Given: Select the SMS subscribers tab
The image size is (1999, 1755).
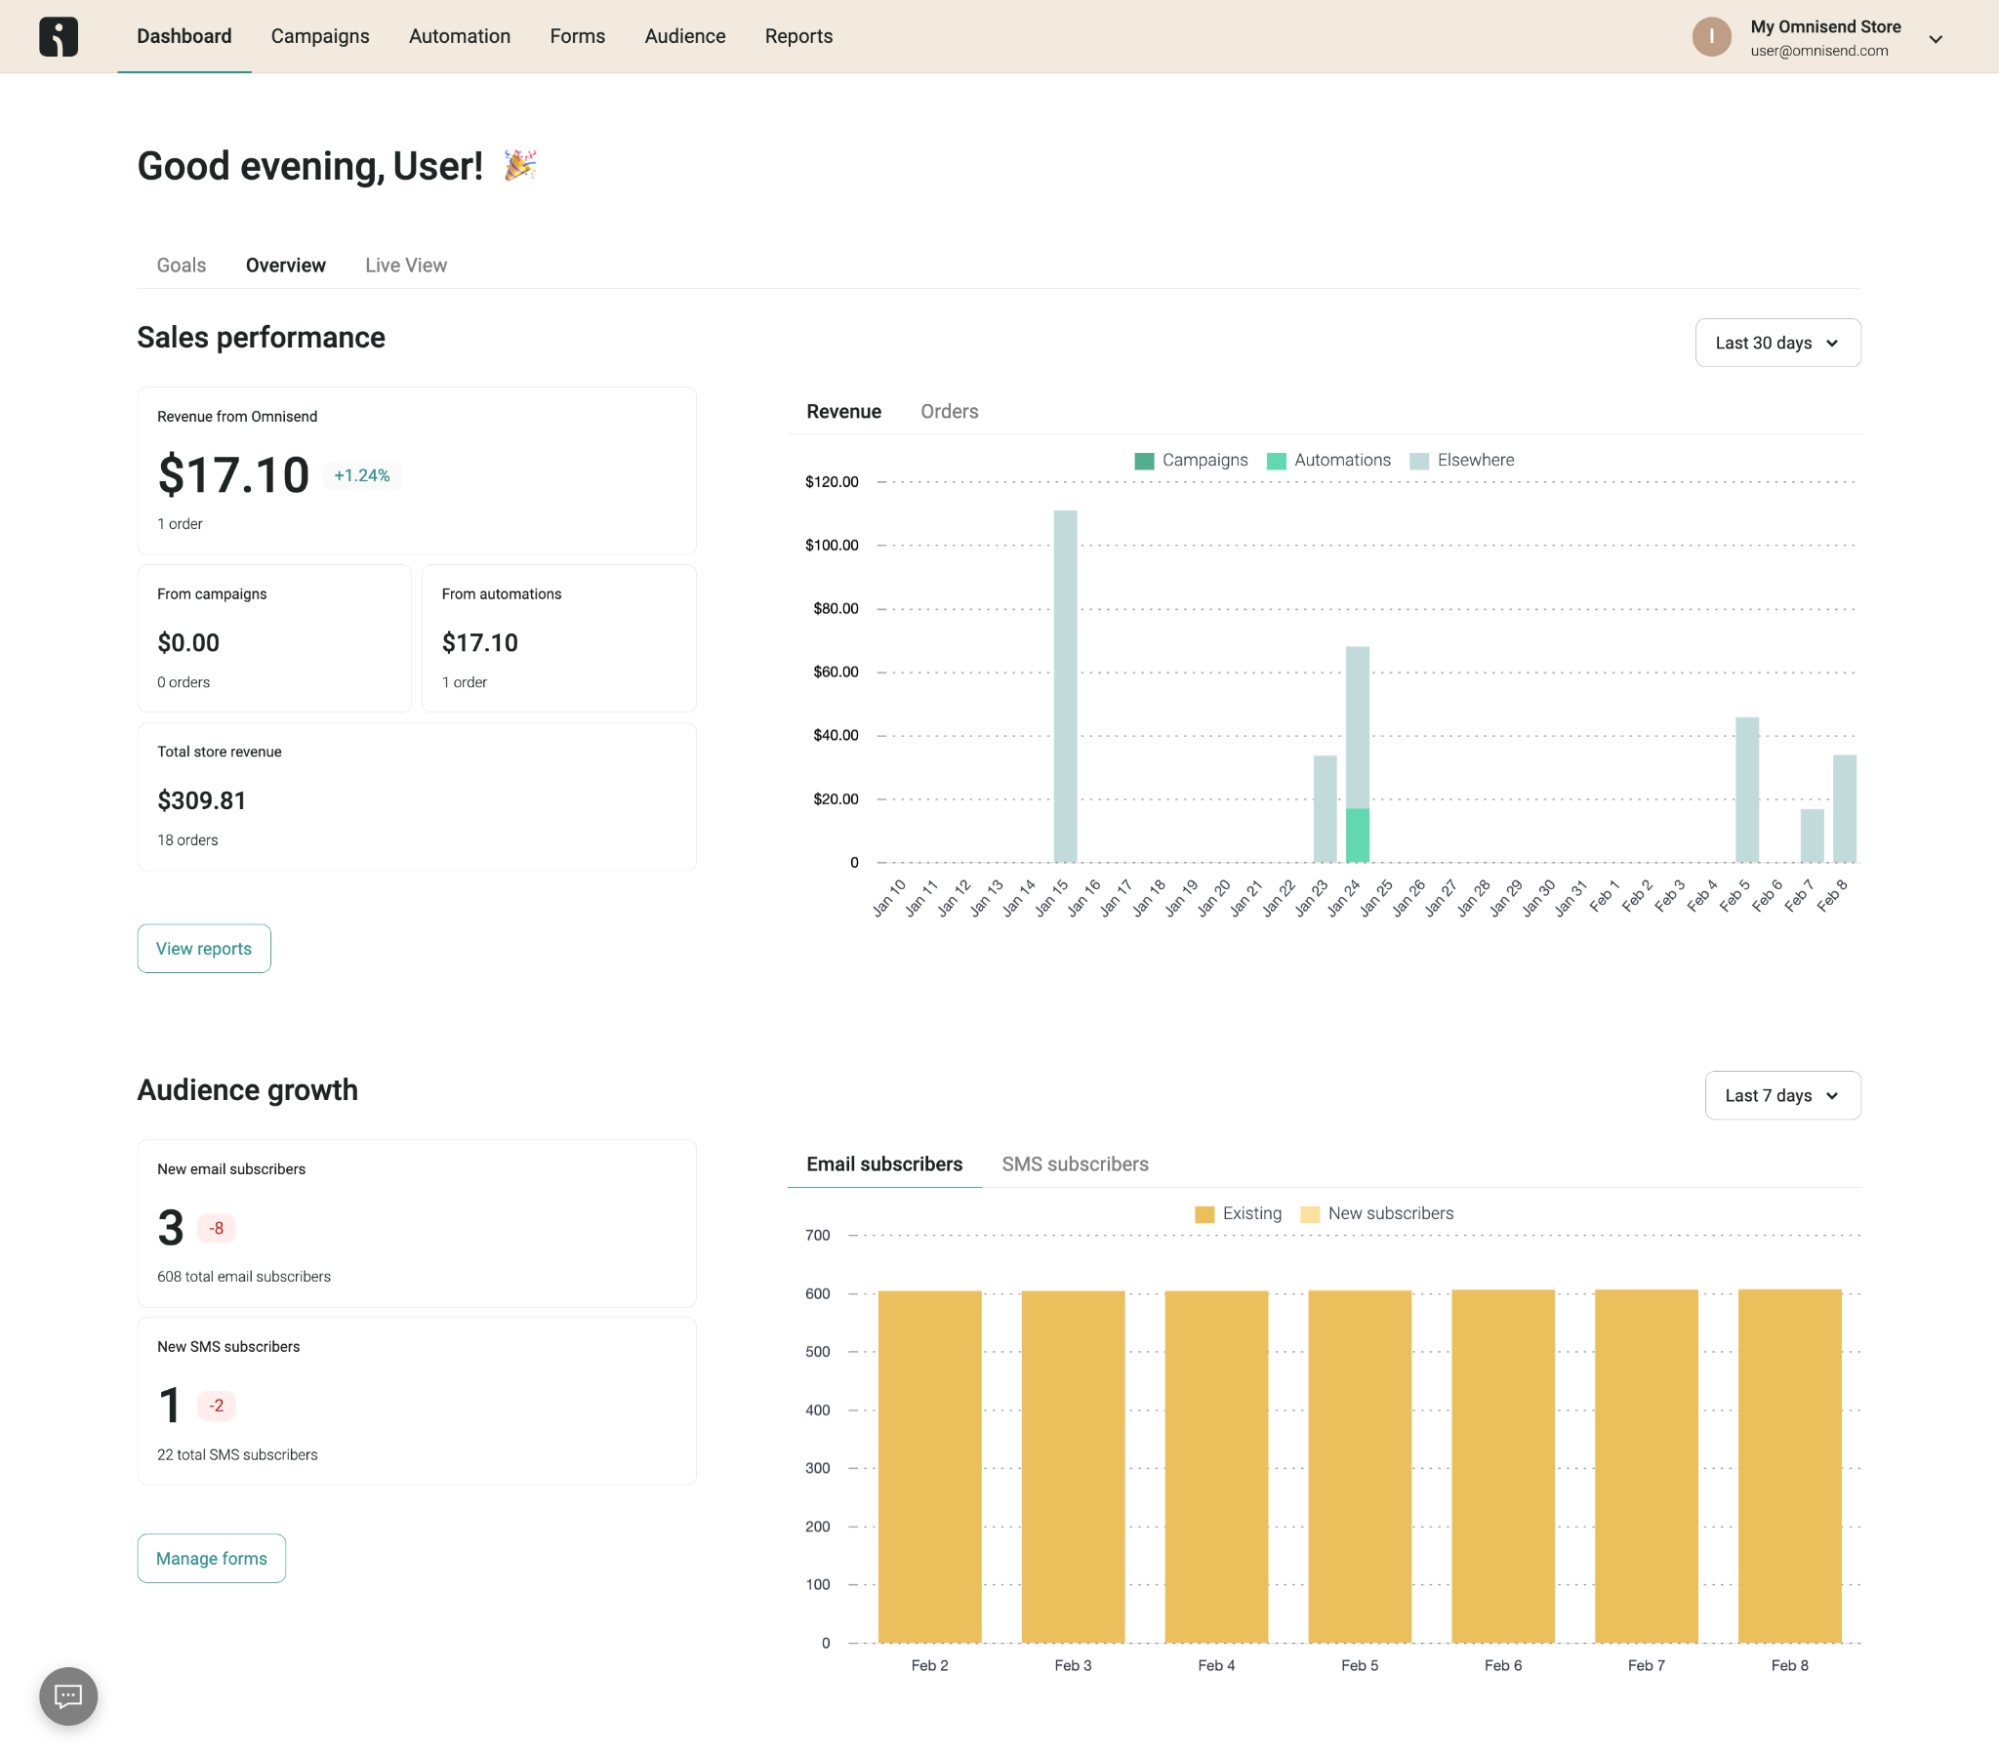Looking at the screenshot, I should coord(1075,1163).
